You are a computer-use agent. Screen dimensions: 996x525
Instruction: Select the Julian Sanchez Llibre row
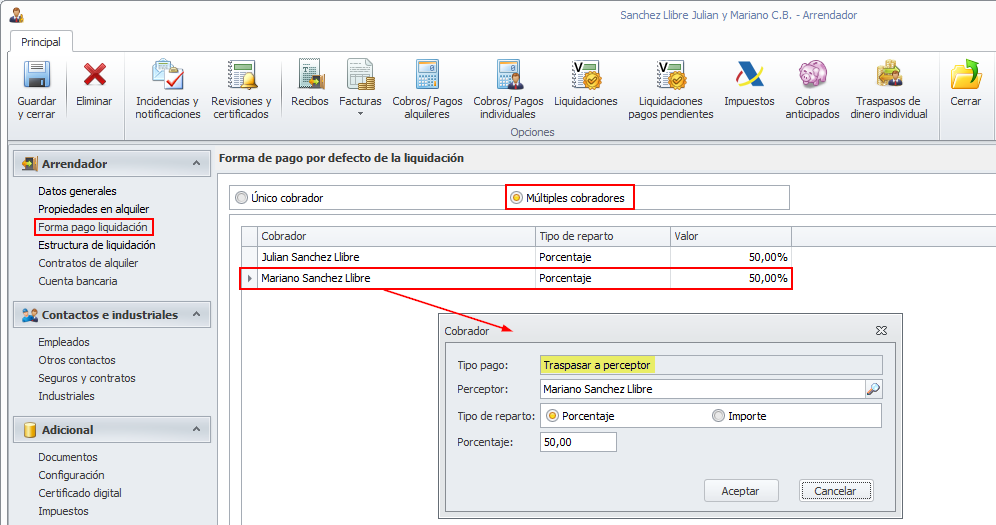click(516, 257)
